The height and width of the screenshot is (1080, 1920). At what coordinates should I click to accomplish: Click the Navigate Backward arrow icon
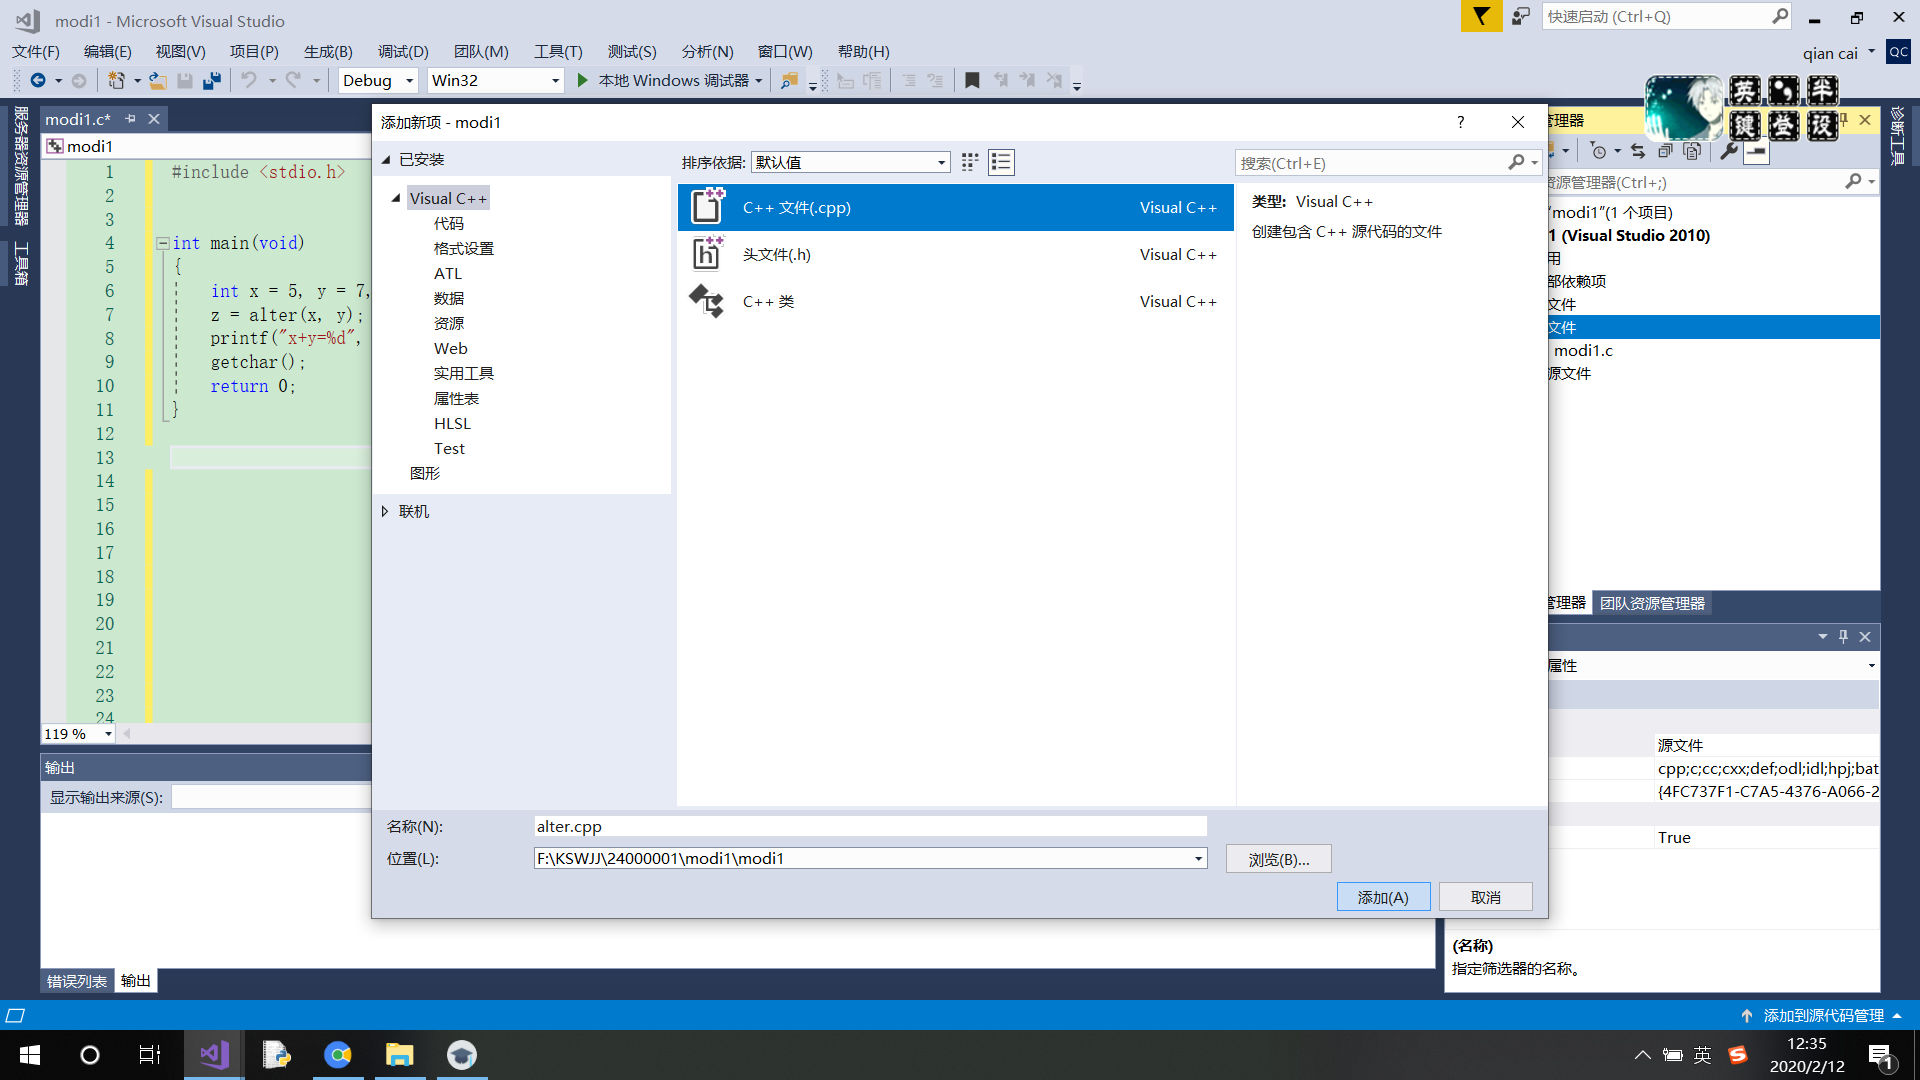(x=38, y=80)
